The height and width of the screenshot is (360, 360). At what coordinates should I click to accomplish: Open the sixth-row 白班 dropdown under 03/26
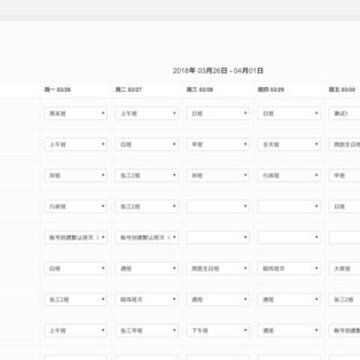[76, 268]
